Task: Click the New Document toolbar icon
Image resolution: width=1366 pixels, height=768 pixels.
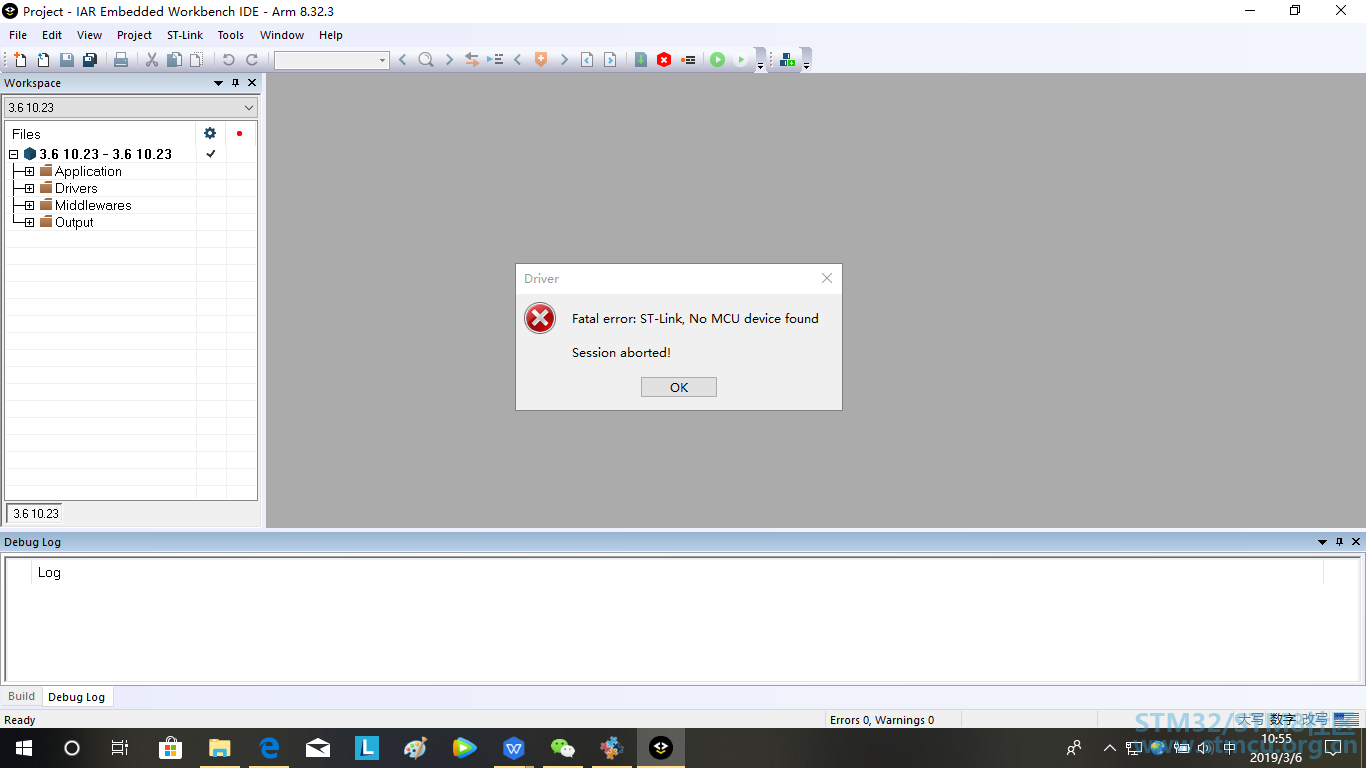Action: click(x=19, y=60)
